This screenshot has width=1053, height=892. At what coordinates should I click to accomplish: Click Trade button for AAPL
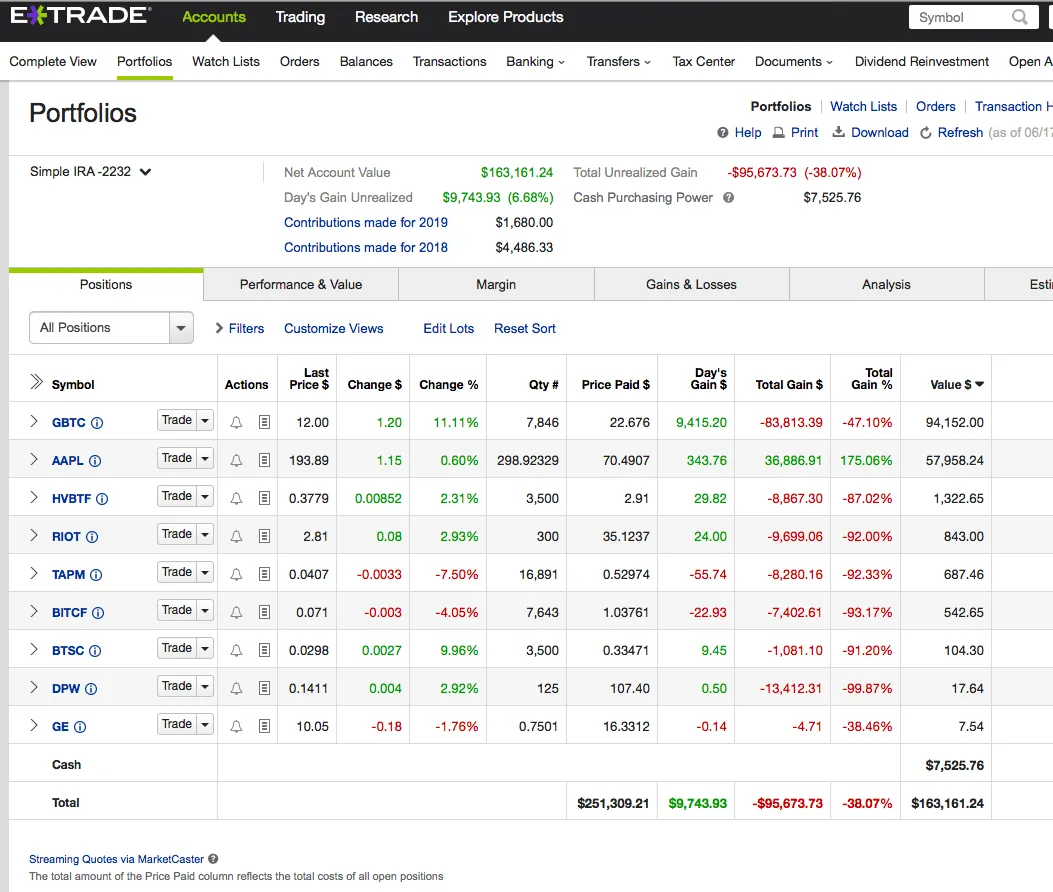[177, 458]
